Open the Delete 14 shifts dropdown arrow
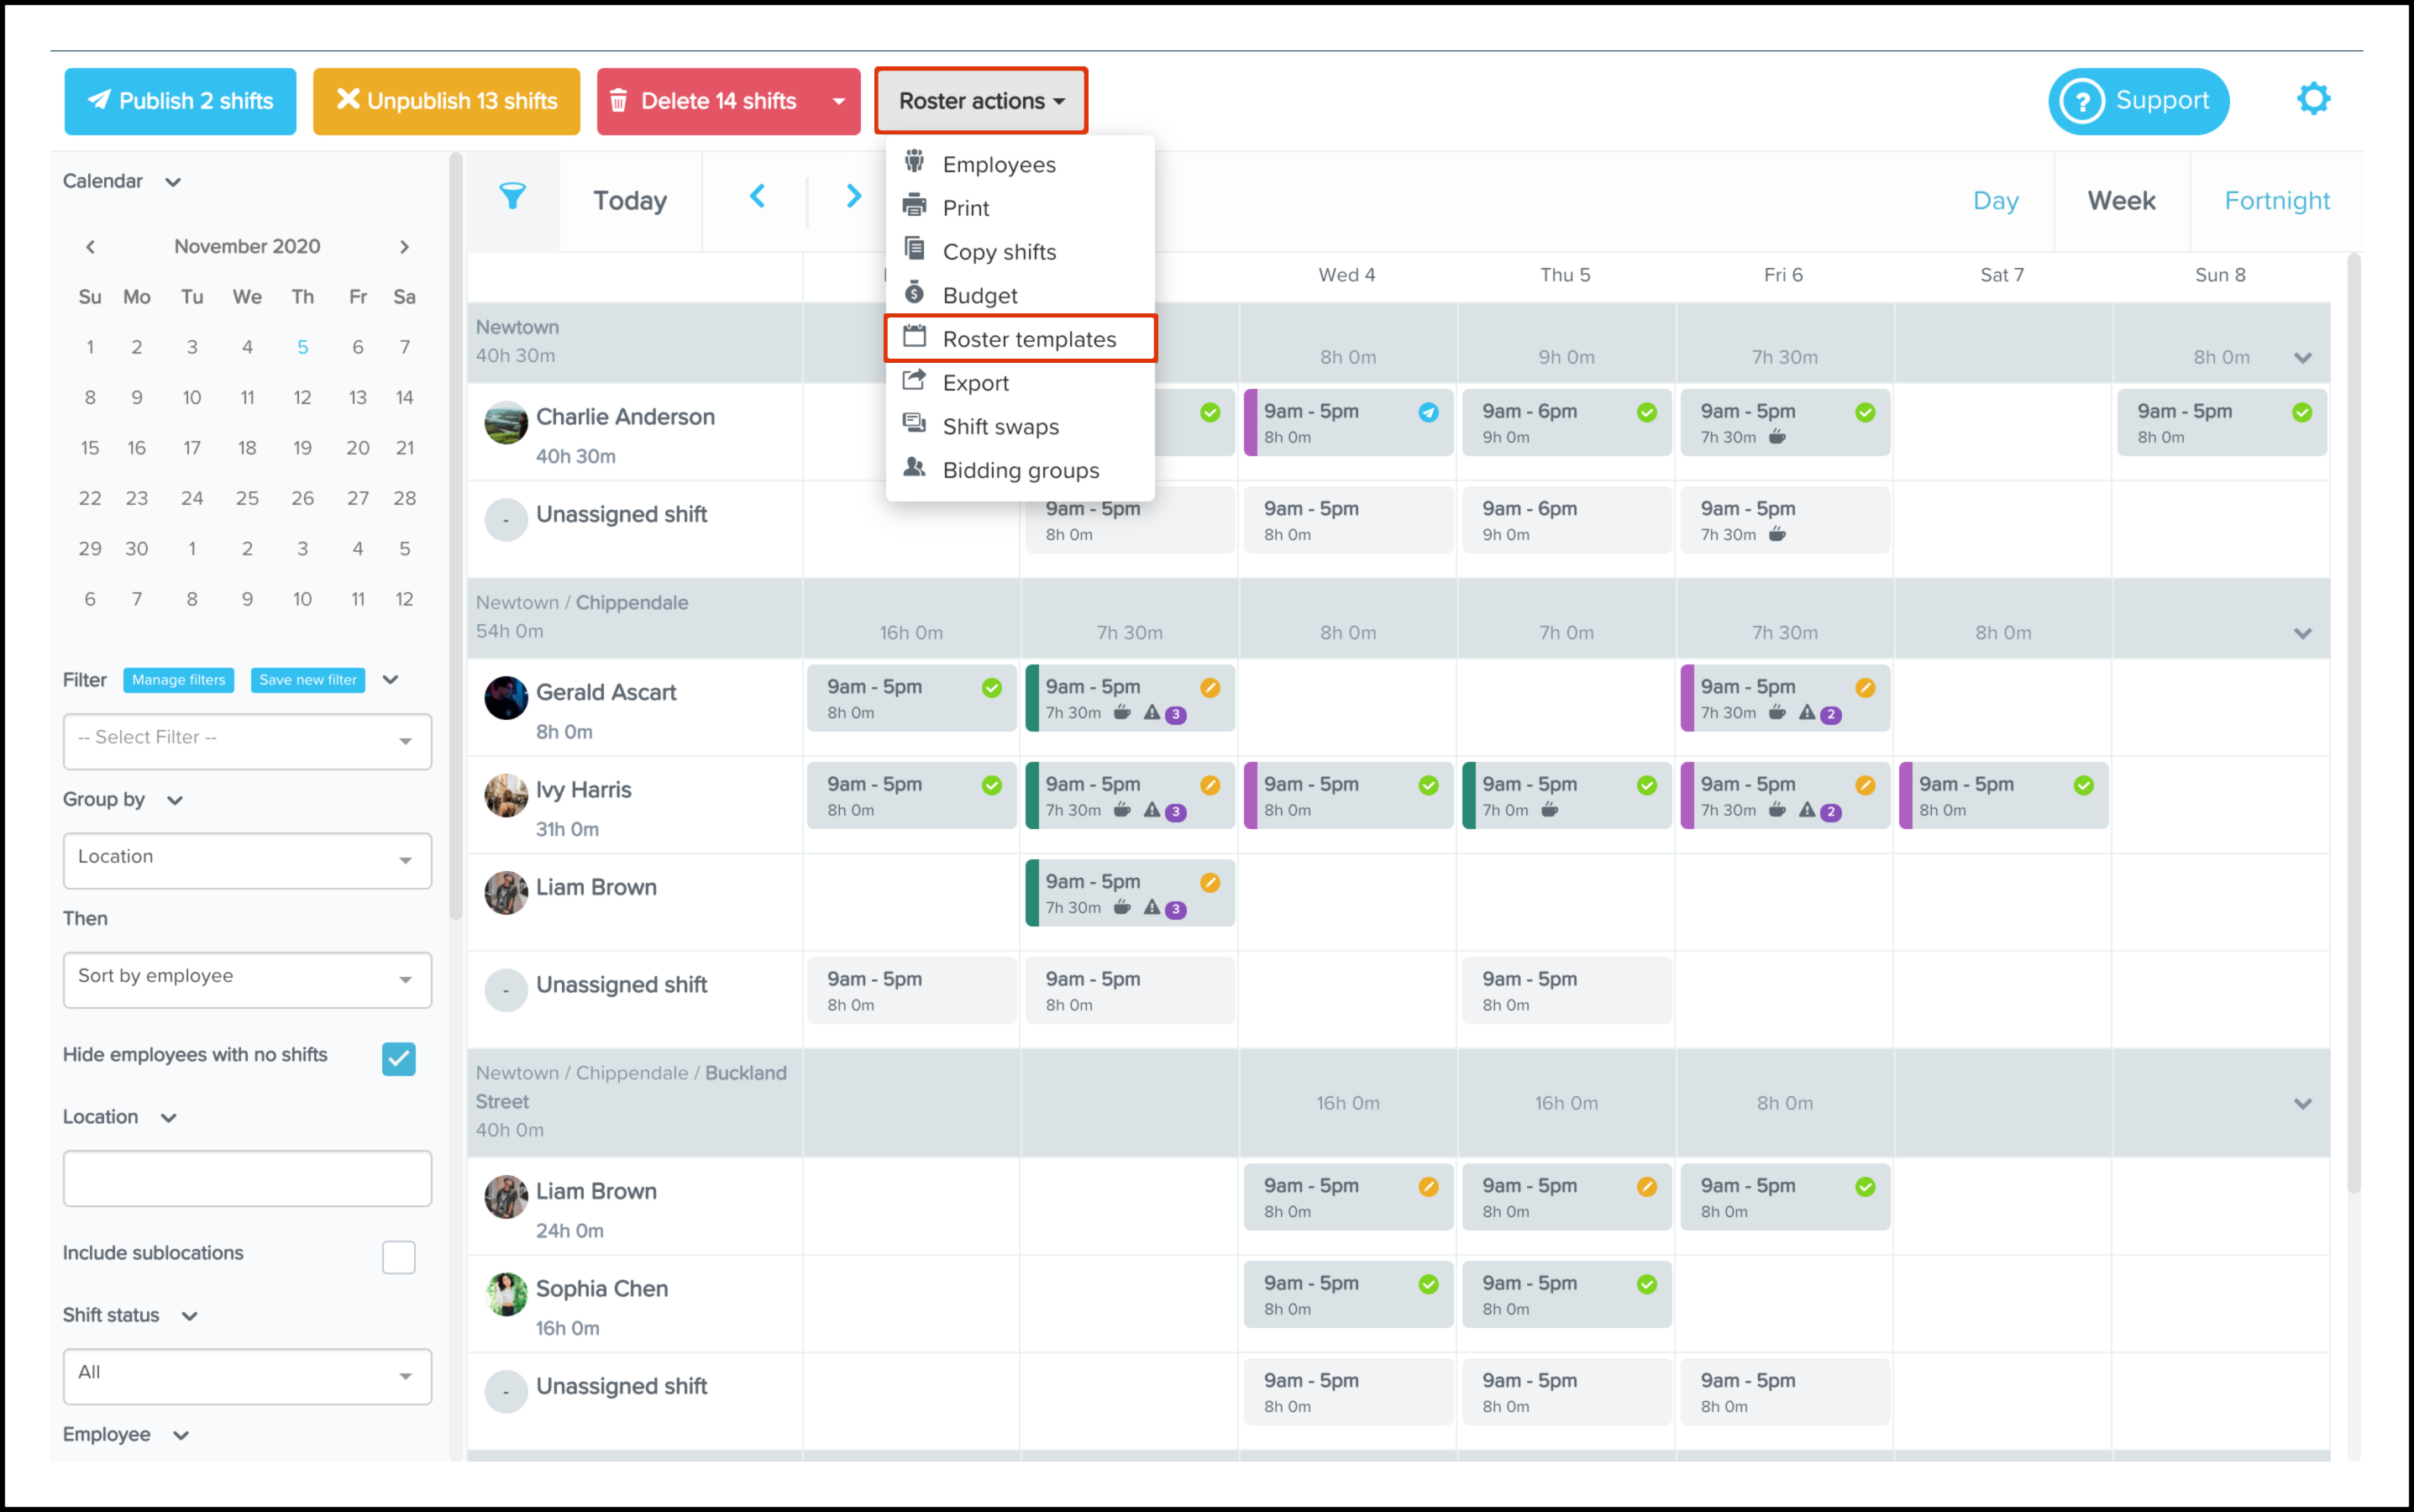This screenshot has width=2414, height=1512. (x=838, y=101)
